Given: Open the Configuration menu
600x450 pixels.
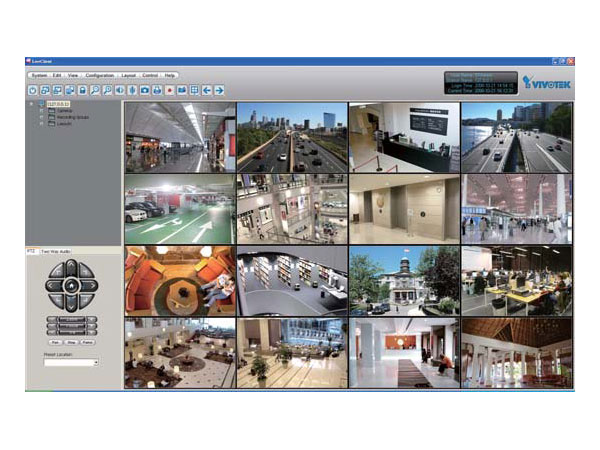Looking at the screenshot, I should click(x=100, y=75).
